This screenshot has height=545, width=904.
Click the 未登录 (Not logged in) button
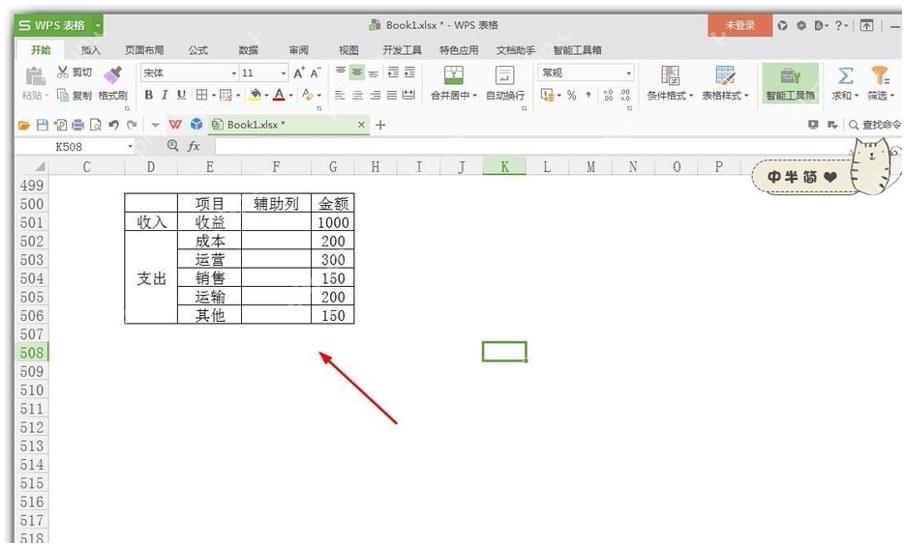point(740,25)
